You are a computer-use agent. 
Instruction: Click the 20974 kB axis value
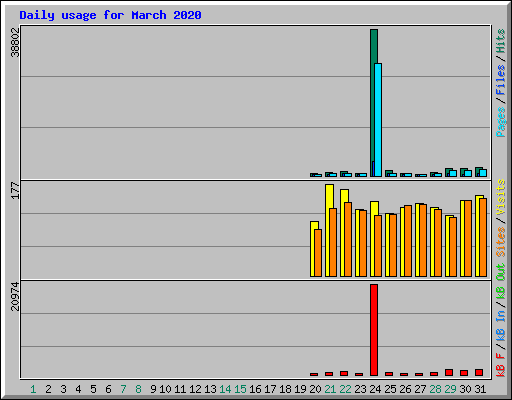pos(15,296)
